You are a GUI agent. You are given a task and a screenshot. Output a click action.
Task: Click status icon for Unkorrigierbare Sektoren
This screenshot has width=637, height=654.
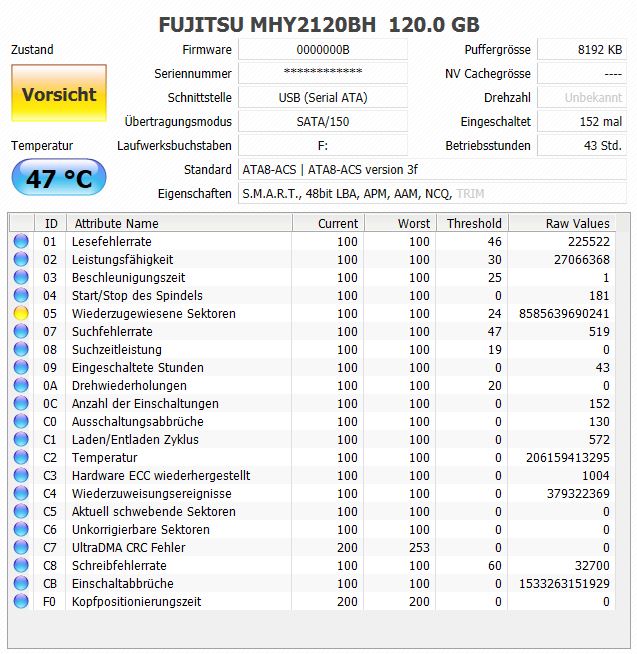coord(21,529)
